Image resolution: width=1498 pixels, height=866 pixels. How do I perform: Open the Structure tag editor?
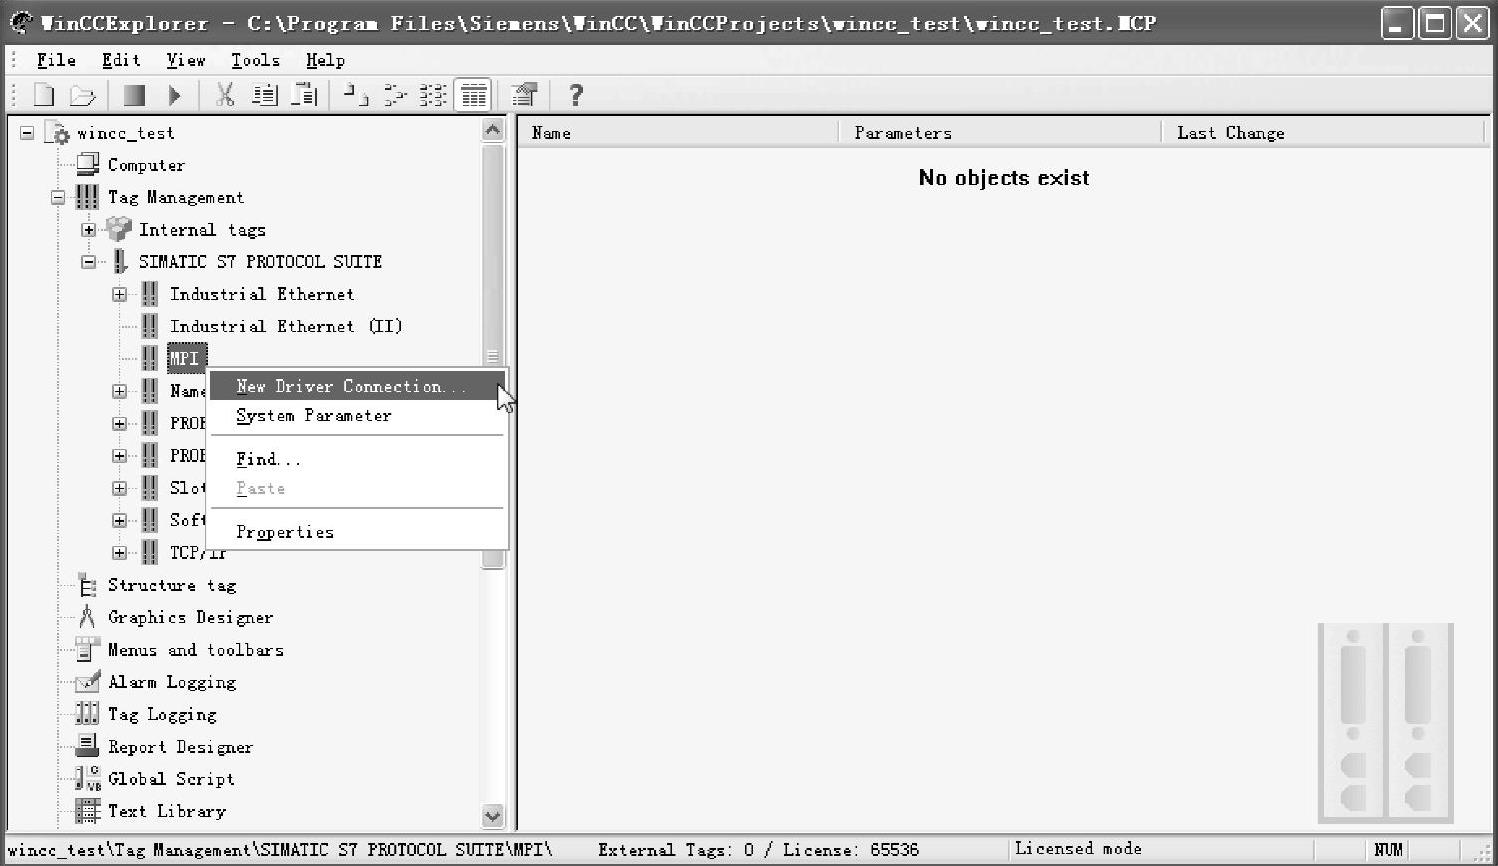[172, 585]
